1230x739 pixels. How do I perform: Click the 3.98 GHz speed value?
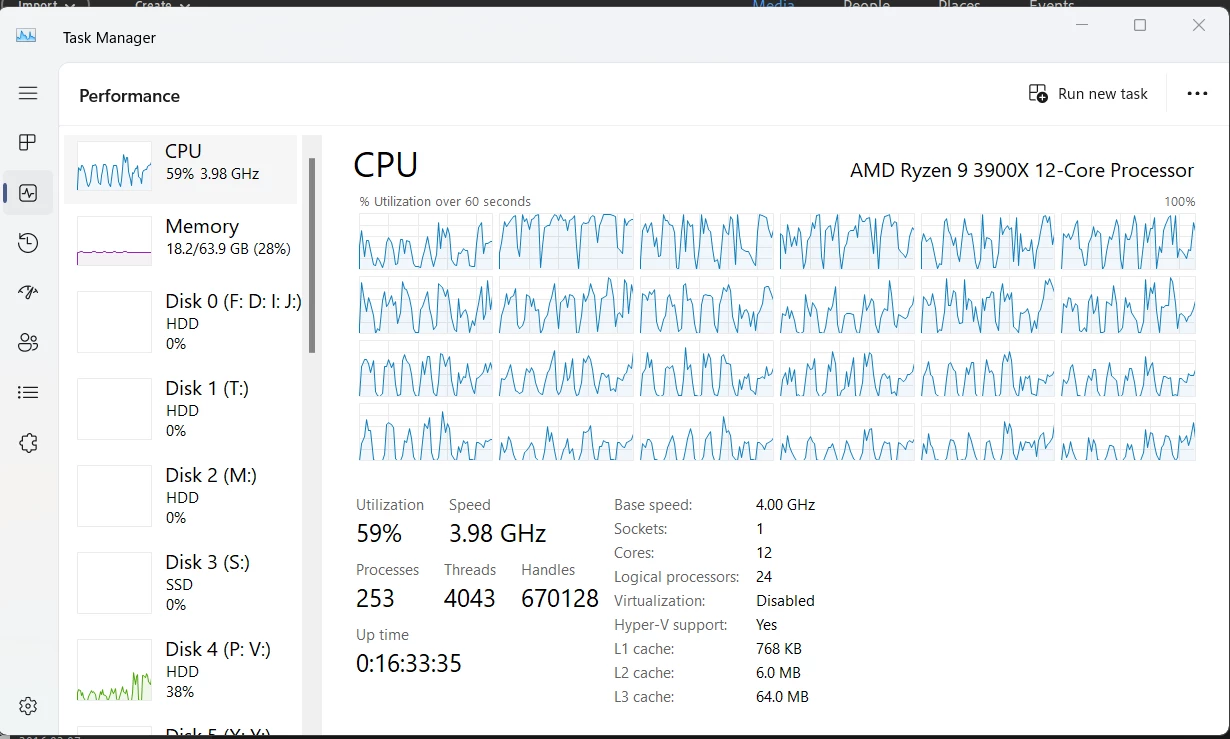pyautogui.click(x=497, y=534)
